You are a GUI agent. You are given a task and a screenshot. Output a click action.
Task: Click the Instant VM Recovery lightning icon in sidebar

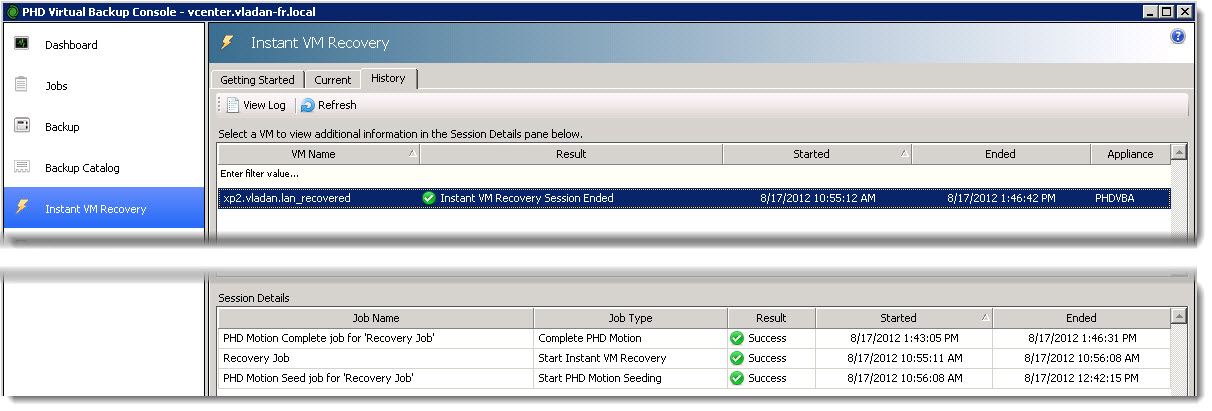[x=21, y=208]
